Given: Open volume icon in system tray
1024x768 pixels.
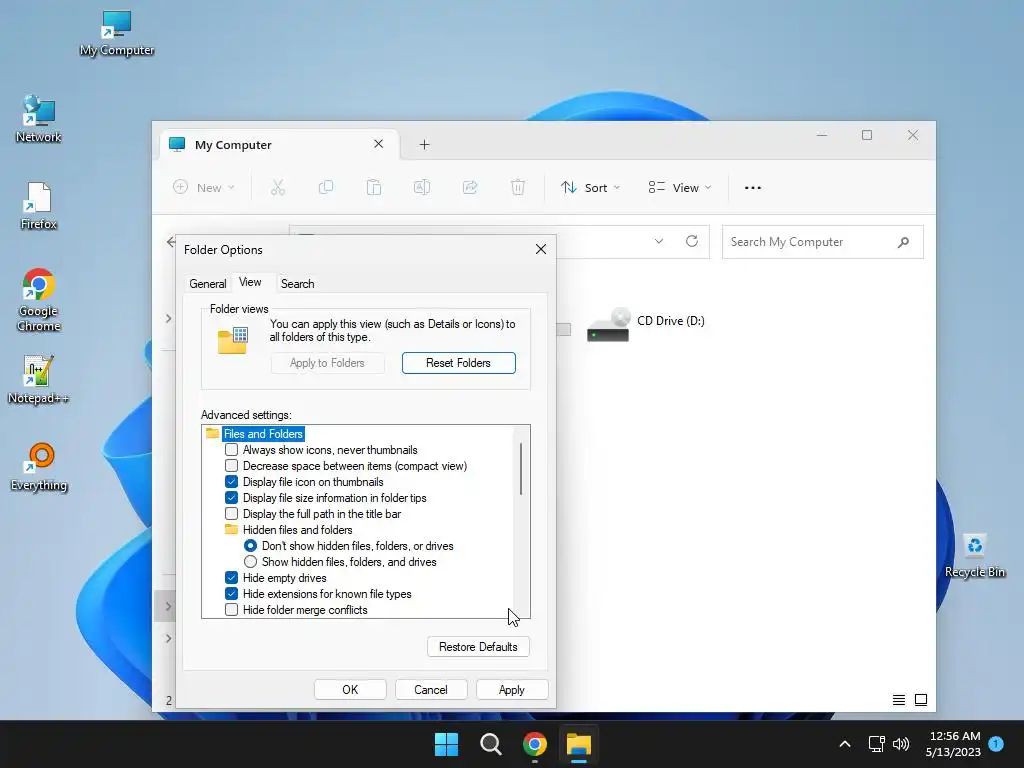Looking at the screenshot, I should (901, 744).
